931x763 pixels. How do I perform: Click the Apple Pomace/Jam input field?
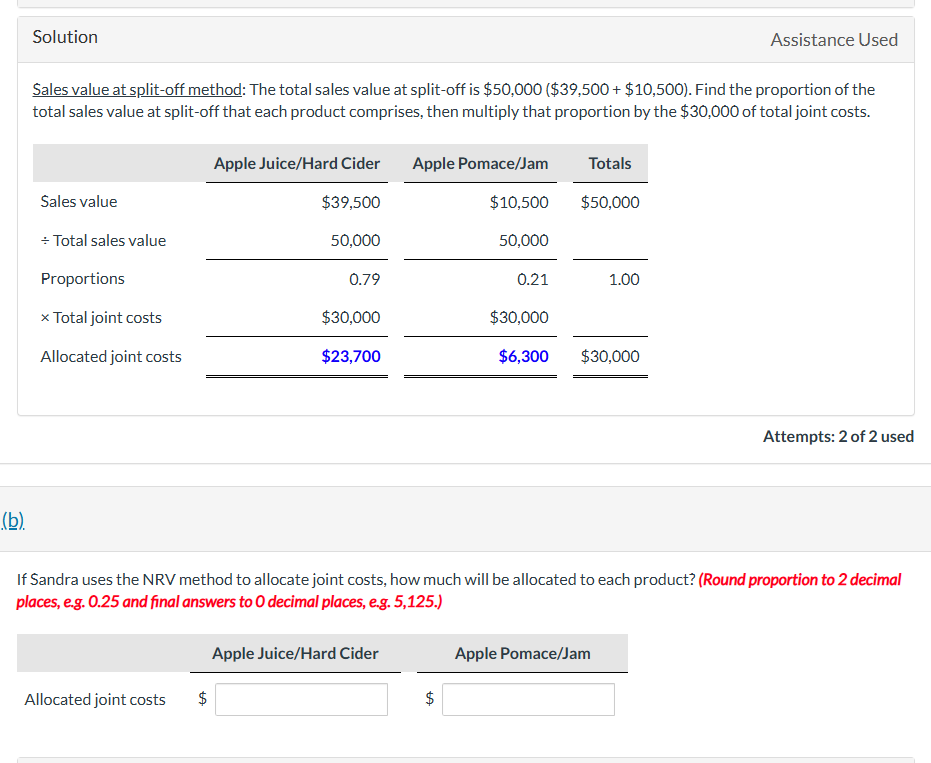pos(528,699)
